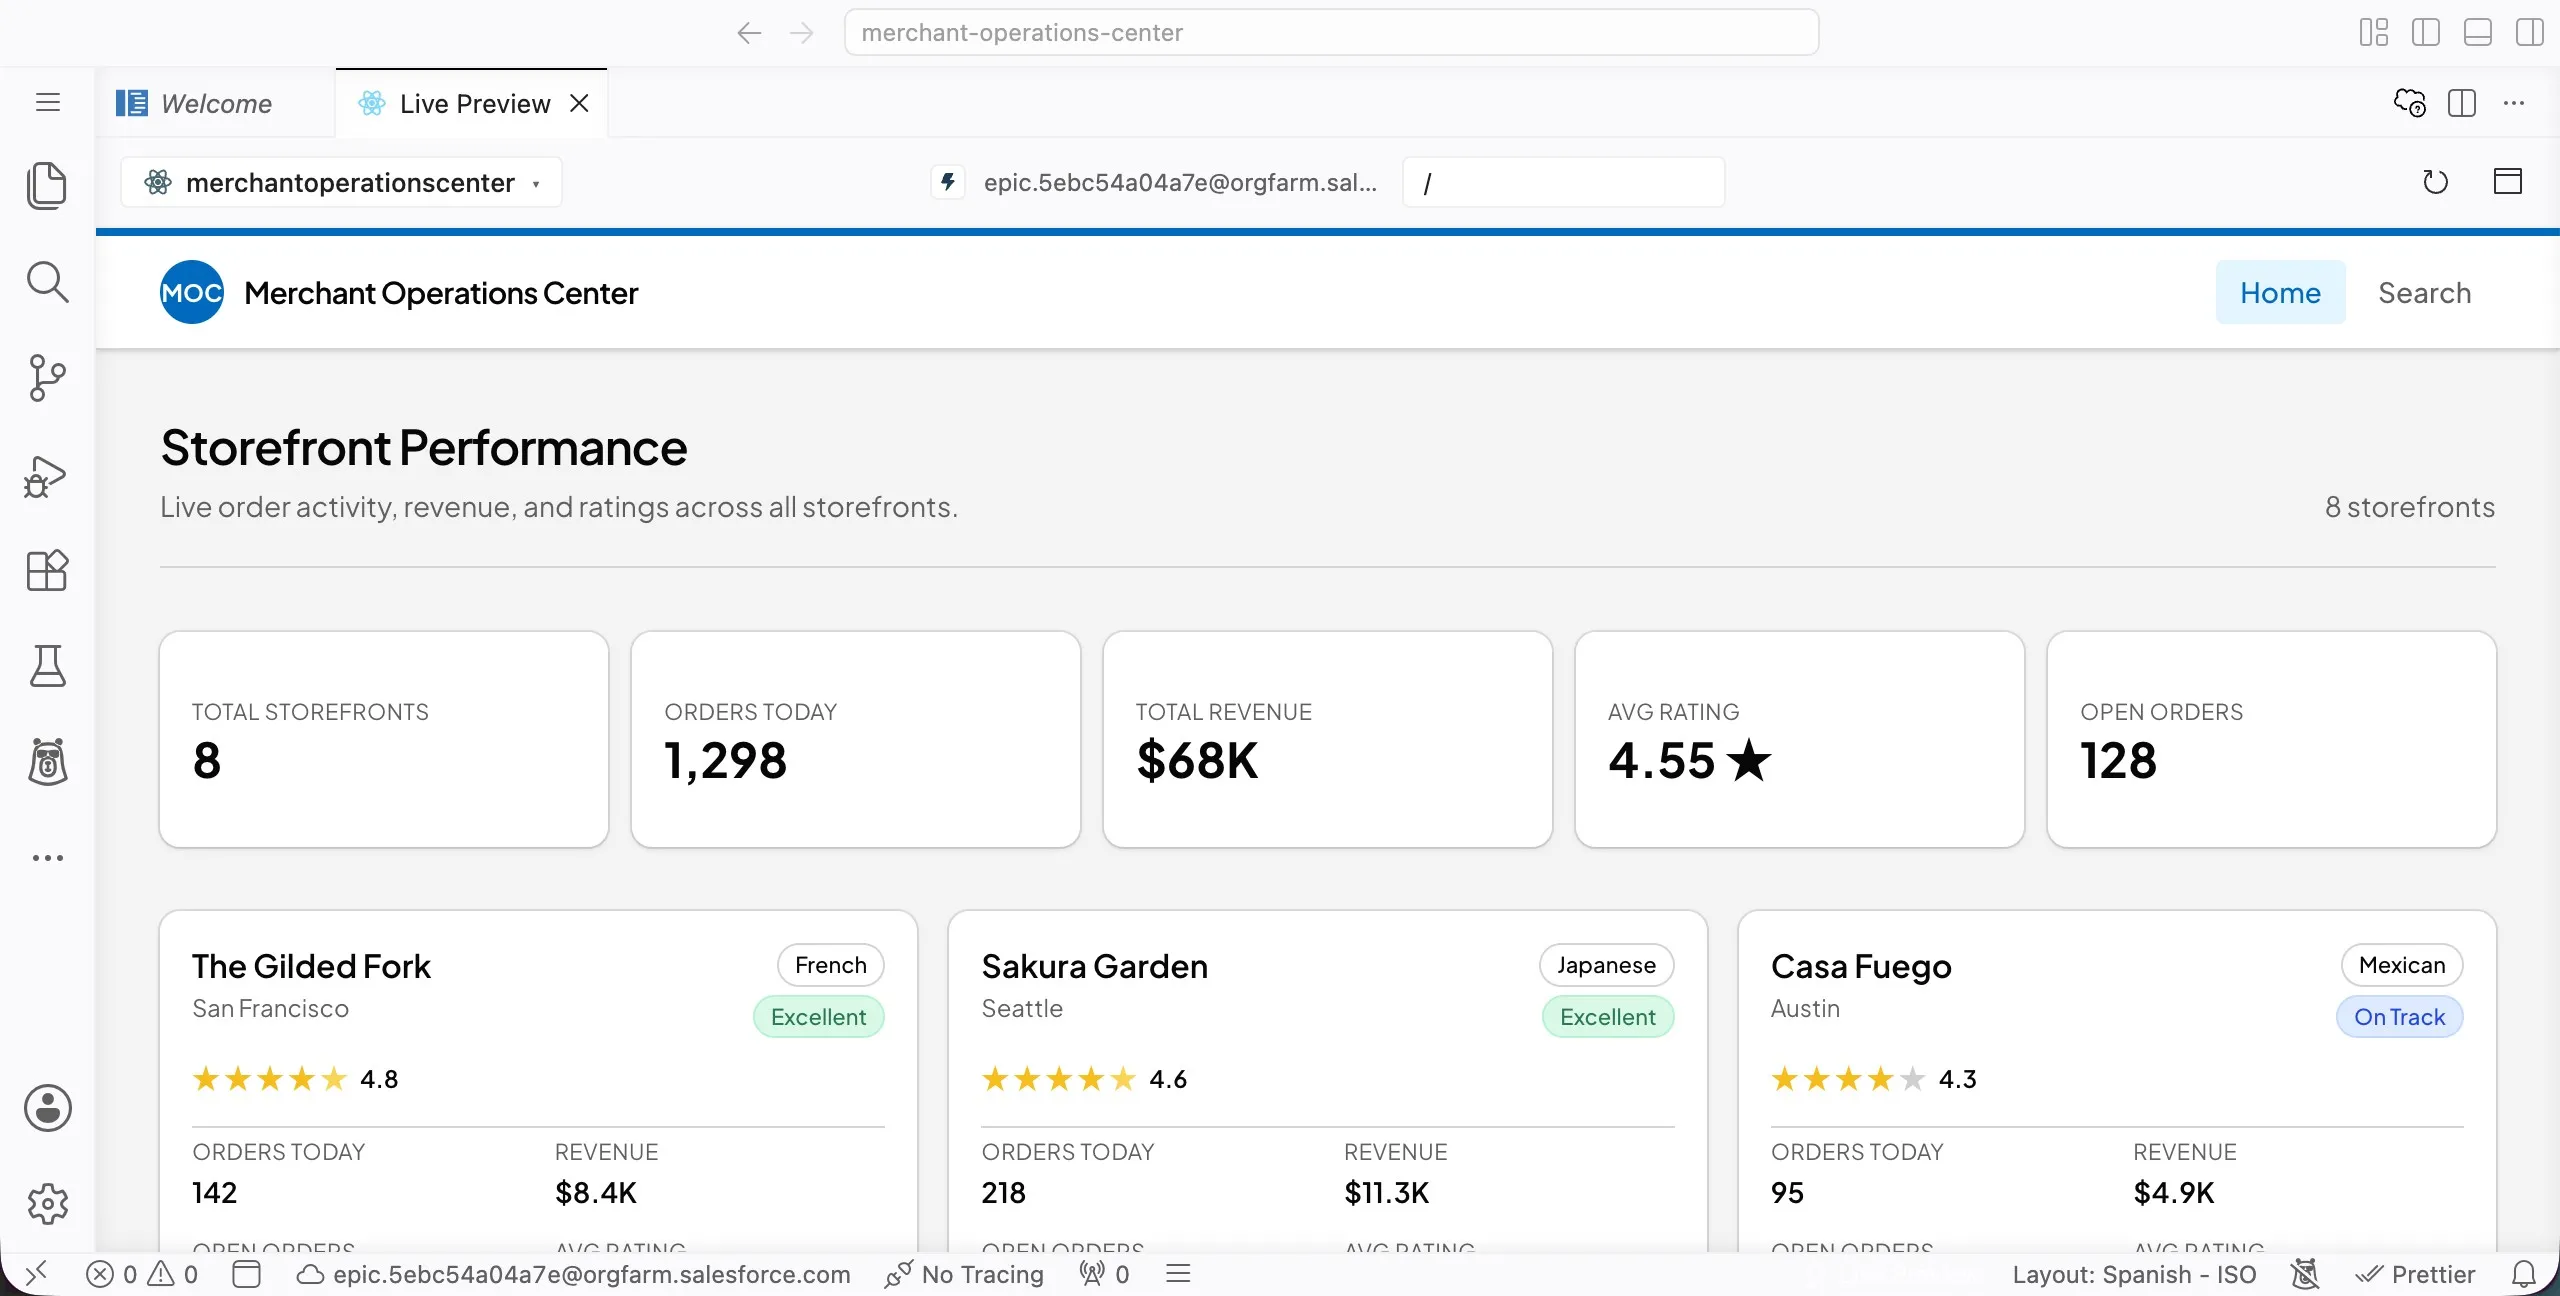Screen dimensions: 2560x1296
Task: Toggle primary side bar layout icon
Action: tap(2425, 33)
